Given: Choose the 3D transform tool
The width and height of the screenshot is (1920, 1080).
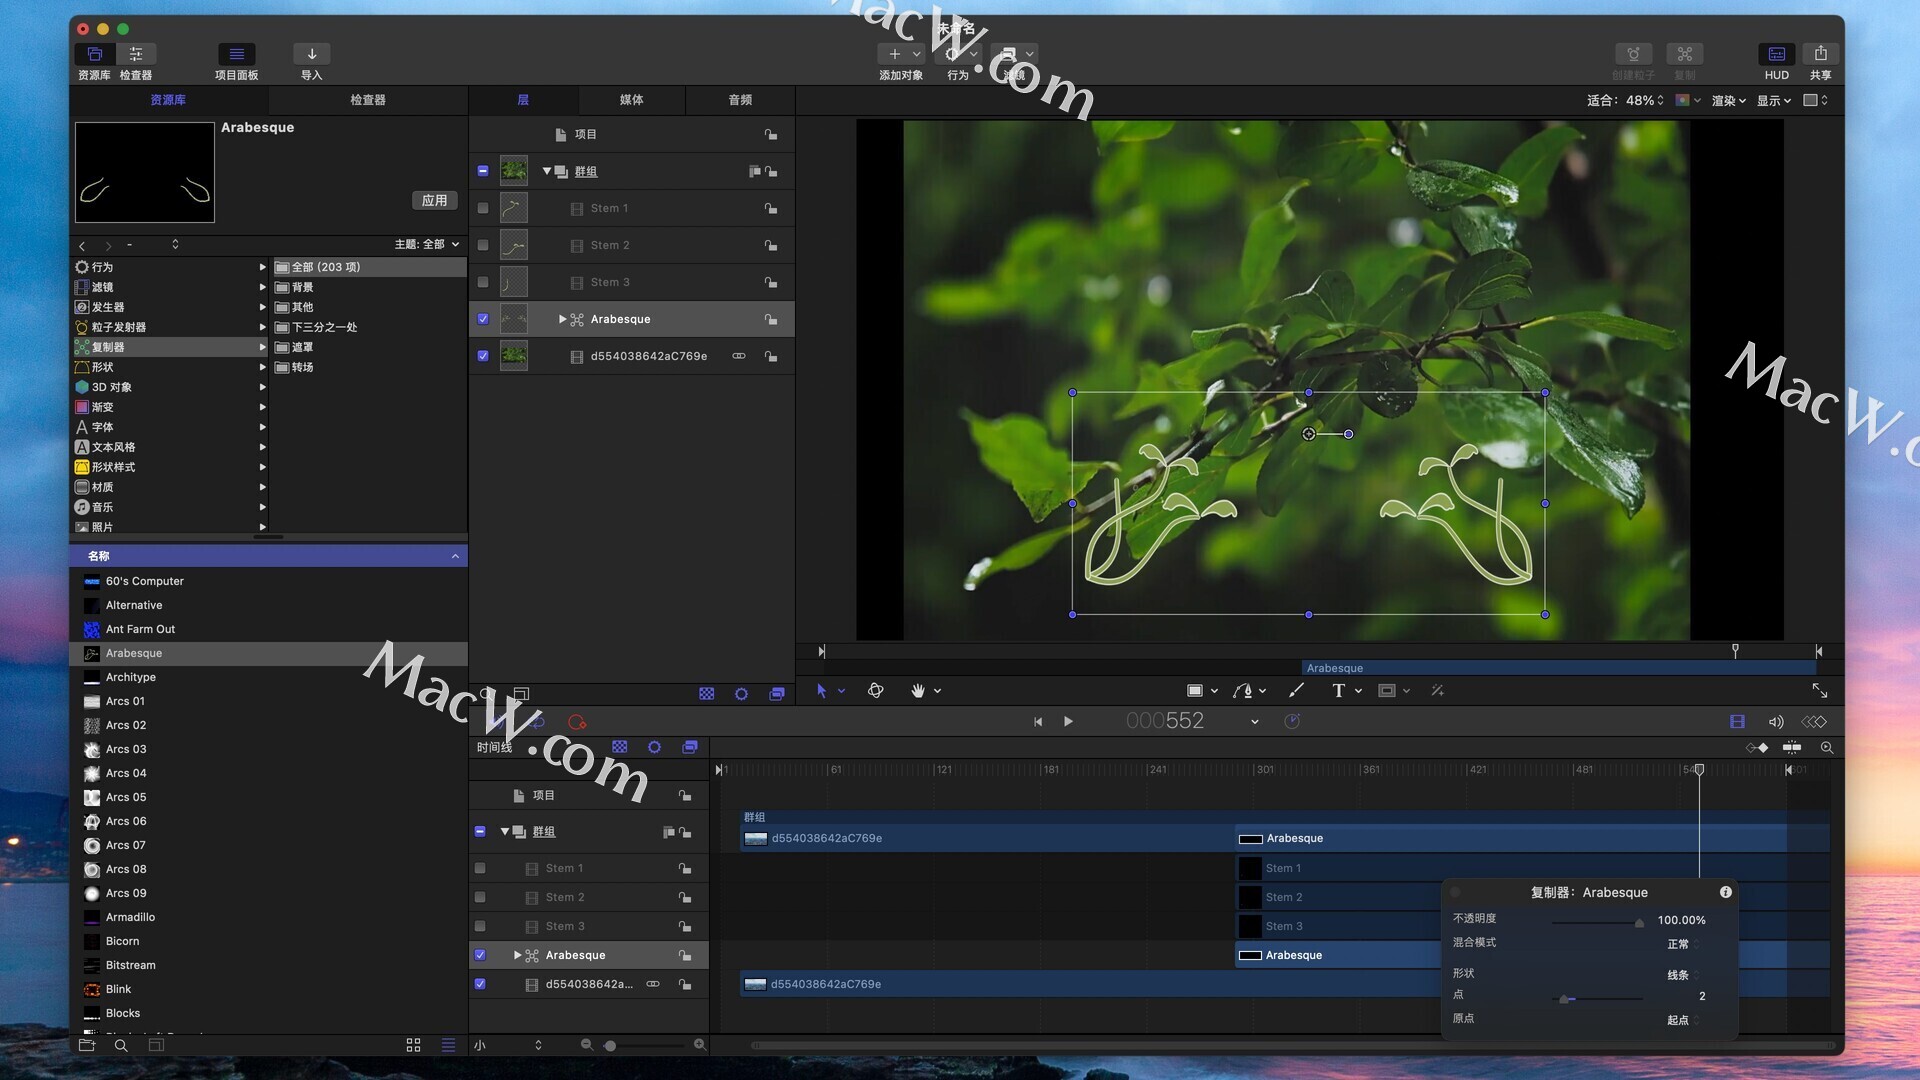Looking at the screenshot, I should 875,691.
